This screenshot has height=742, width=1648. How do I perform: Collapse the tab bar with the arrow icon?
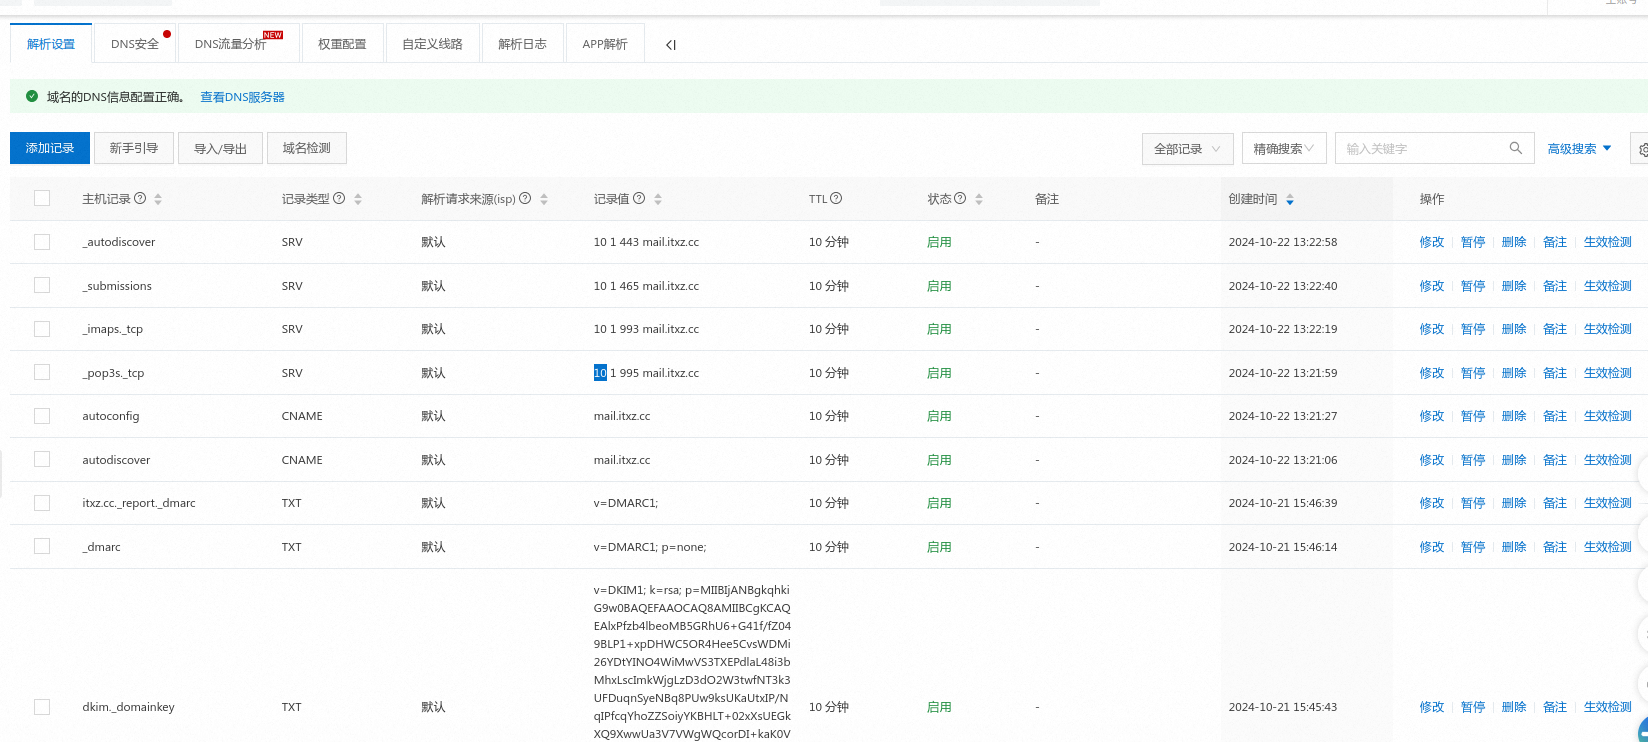point(671,45)
